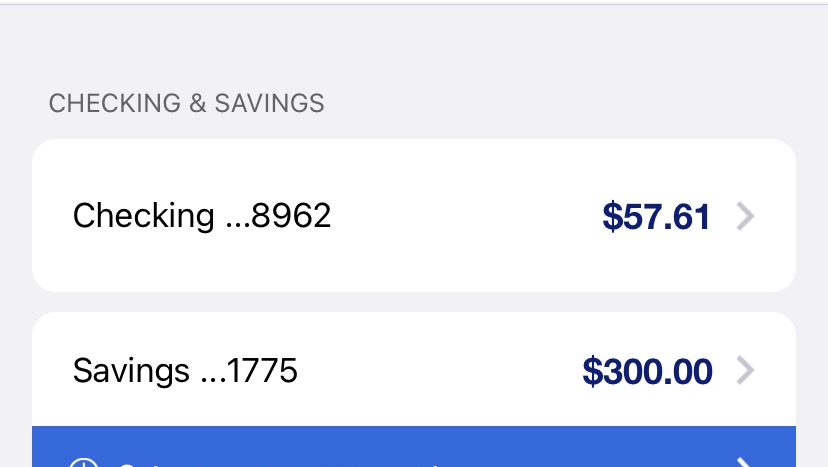
Task: Click the CHECKING & SAVINGS section header
Action: [187, 103]
